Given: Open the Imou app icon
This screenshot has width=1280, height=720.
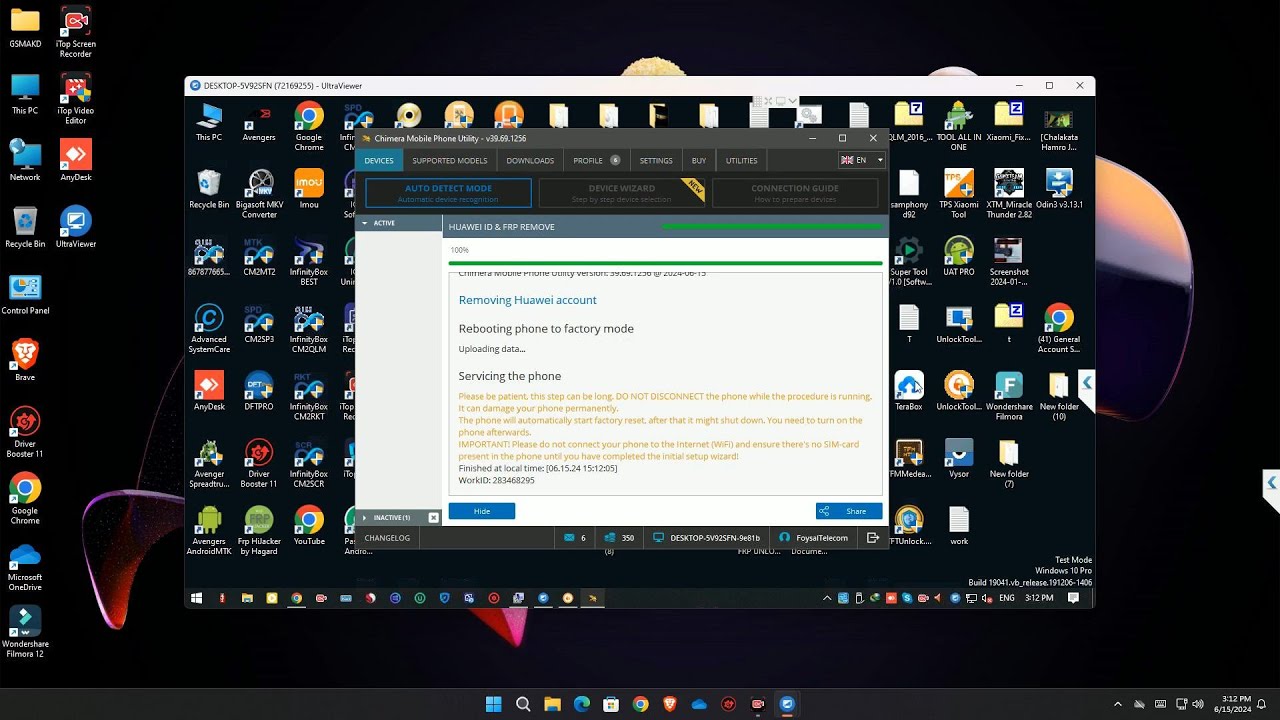Looking at the screenshot, I should click(309, 188).
